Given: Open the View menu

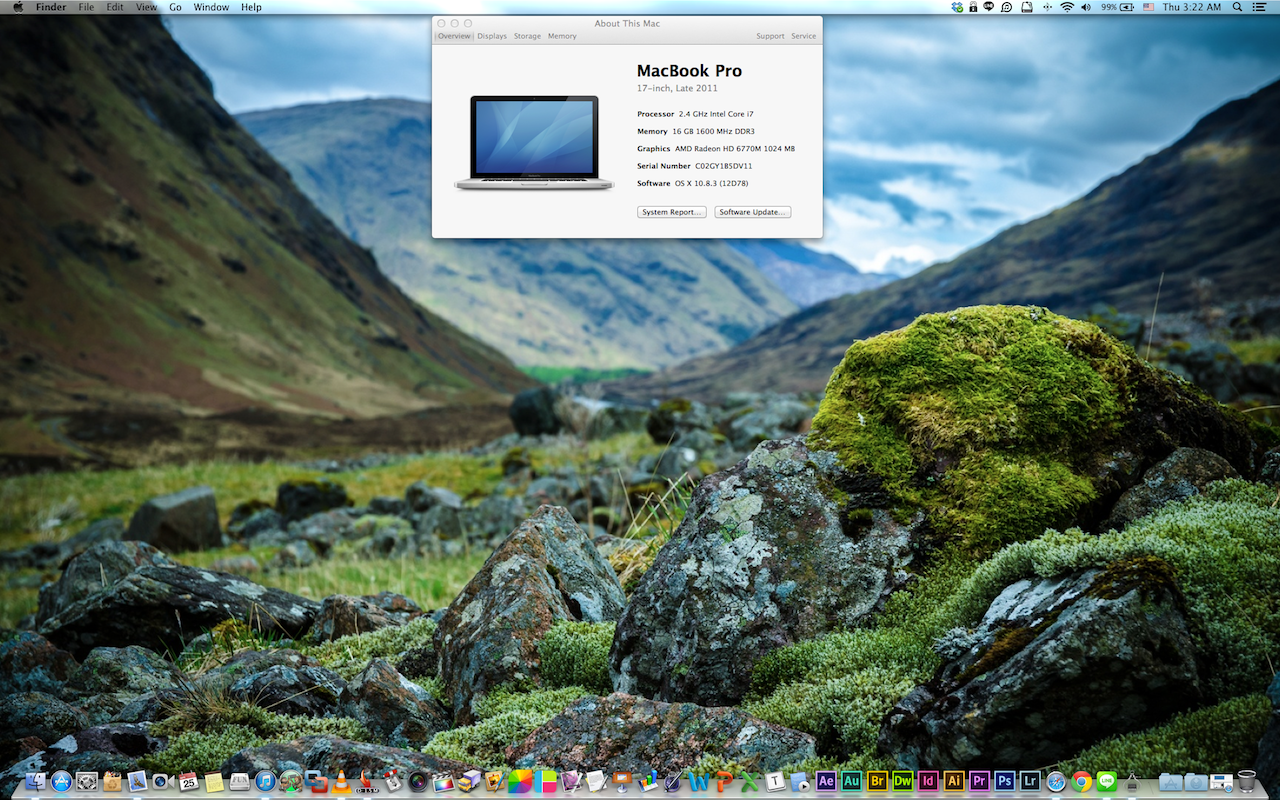Looking at the screenshot, I should pos(146,7).
